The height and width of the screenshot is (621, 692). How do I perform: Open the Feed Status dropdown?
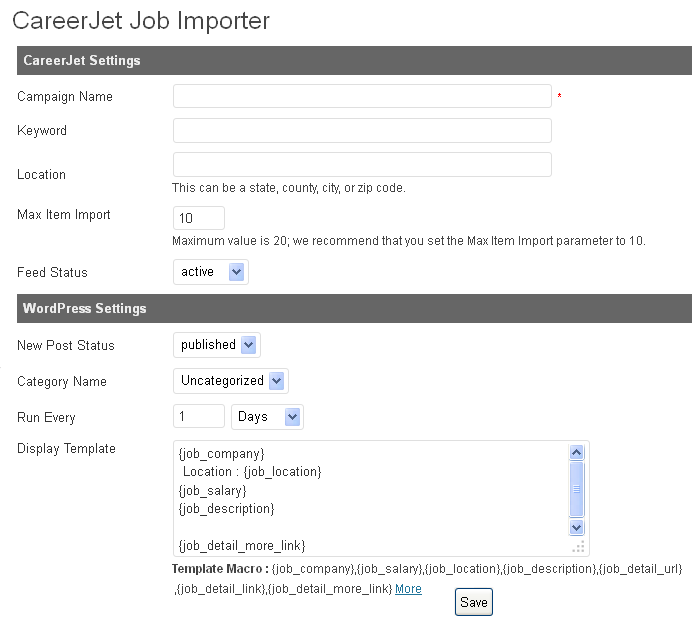(210, 272)
